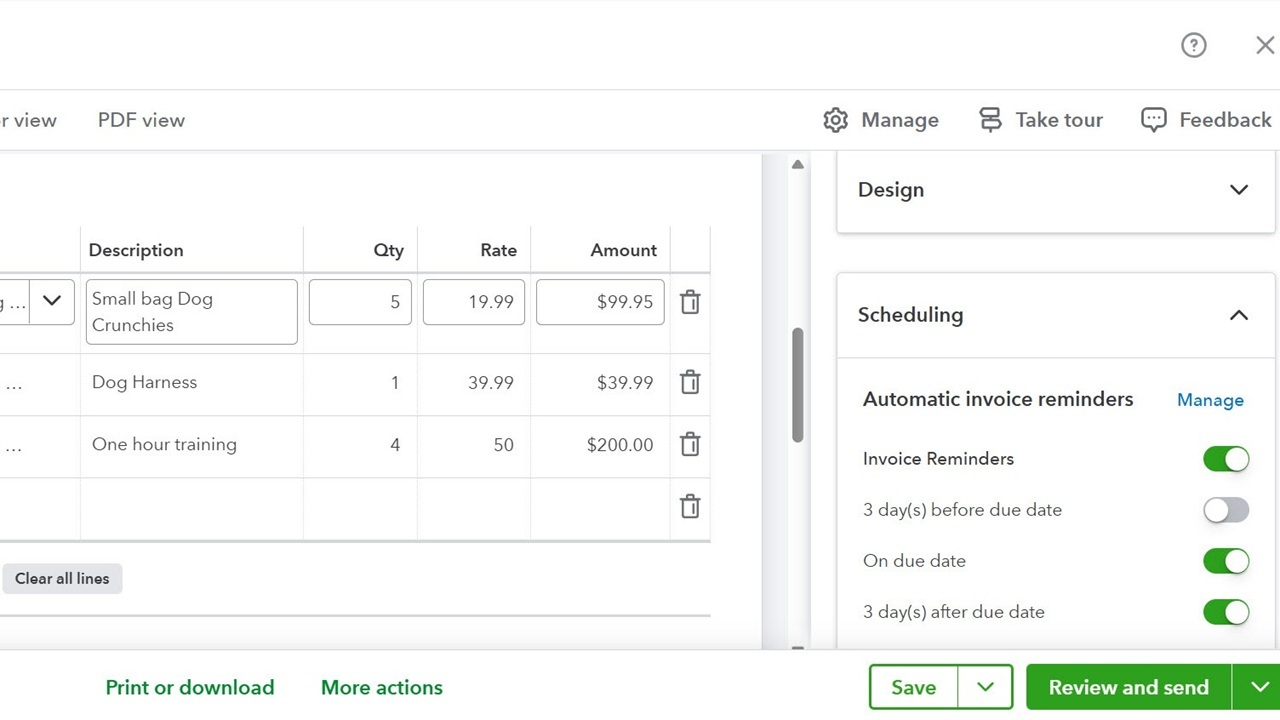The image size is (1280, 720).
Task: Select the Dog Harness description cell
Action: (192, 383)
